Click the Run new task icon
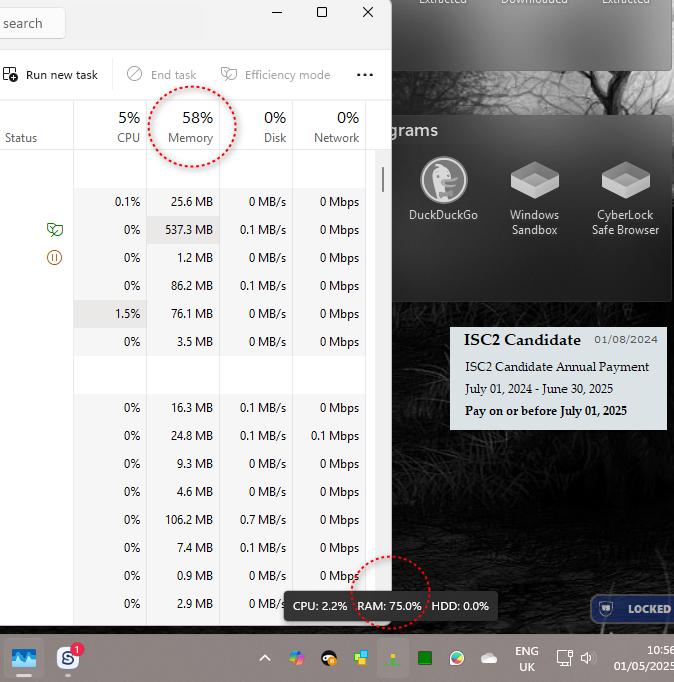Screen dimensions: 674x682 [10, 75]
